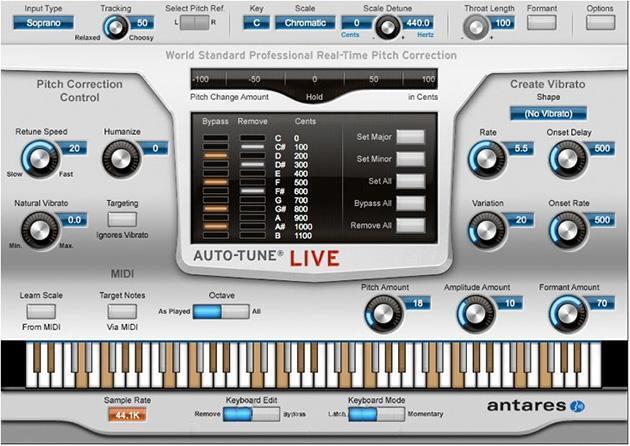
Task: Expand the vibrato Shape dropdown
Action: pyautogui.click(x=548, y=114)
